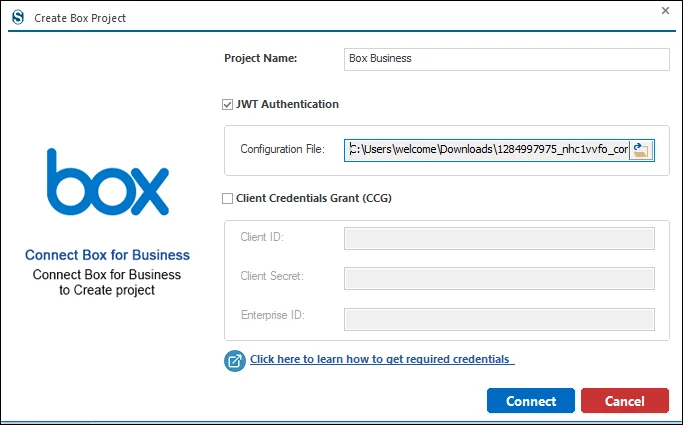Viewport: 683px width, 425px height.
Task: Open the external link icon beside credentials help
Action: [235, 361]
